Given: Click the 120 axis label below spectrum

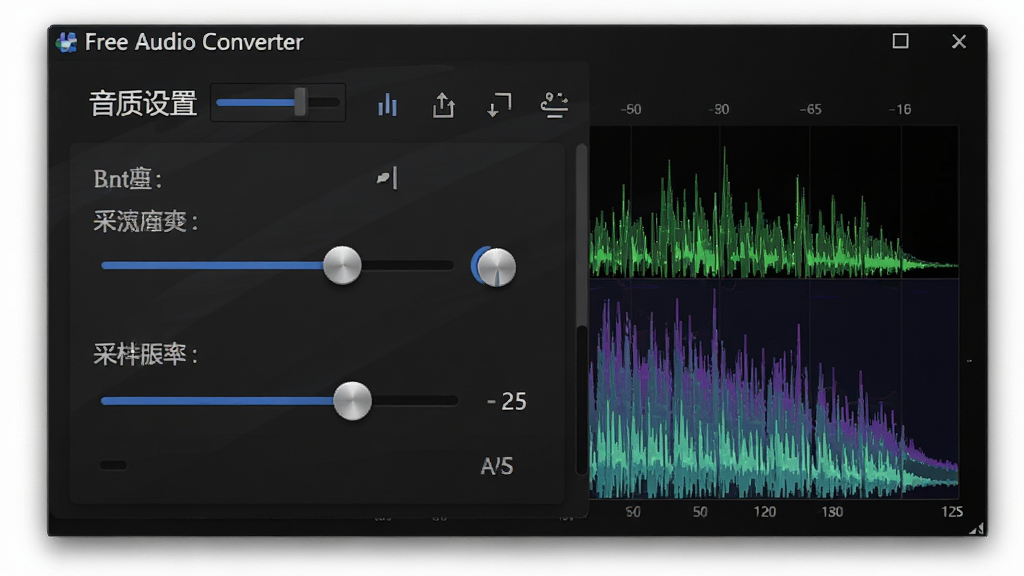Looking at the screenshot, I should 764,511.
